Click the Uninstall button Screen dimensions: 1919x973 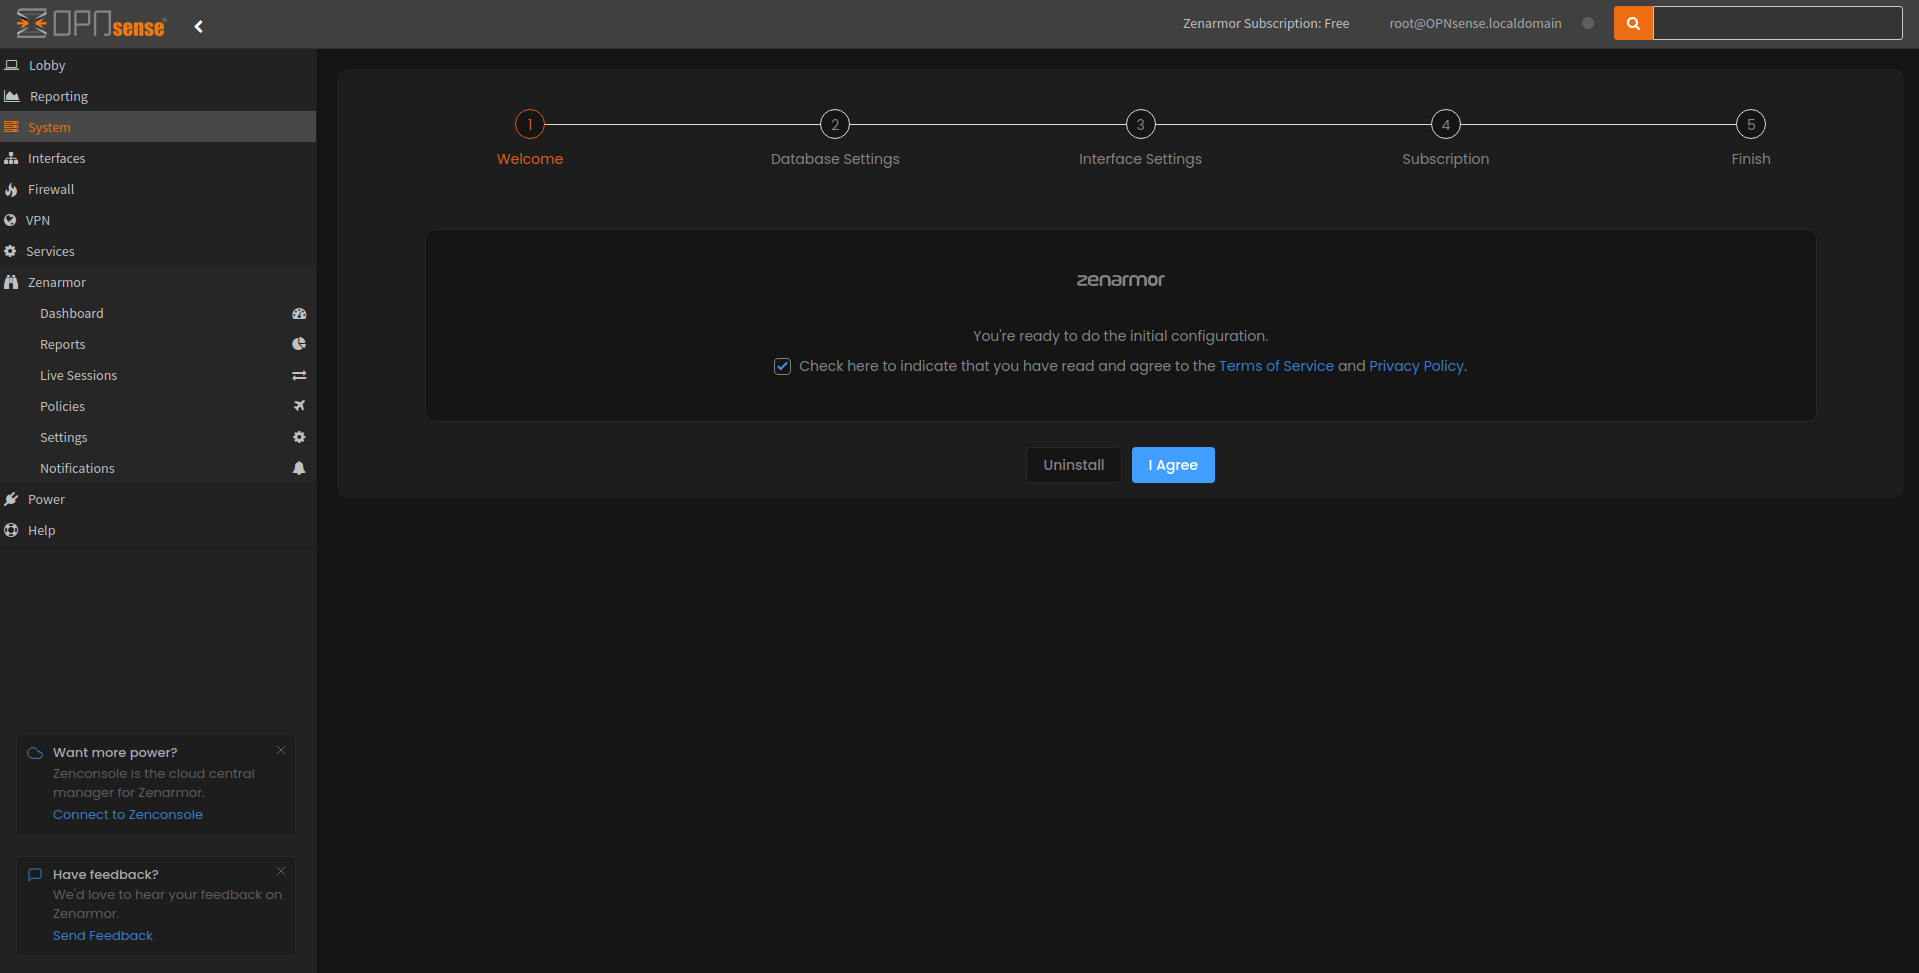click(1074, 465)
